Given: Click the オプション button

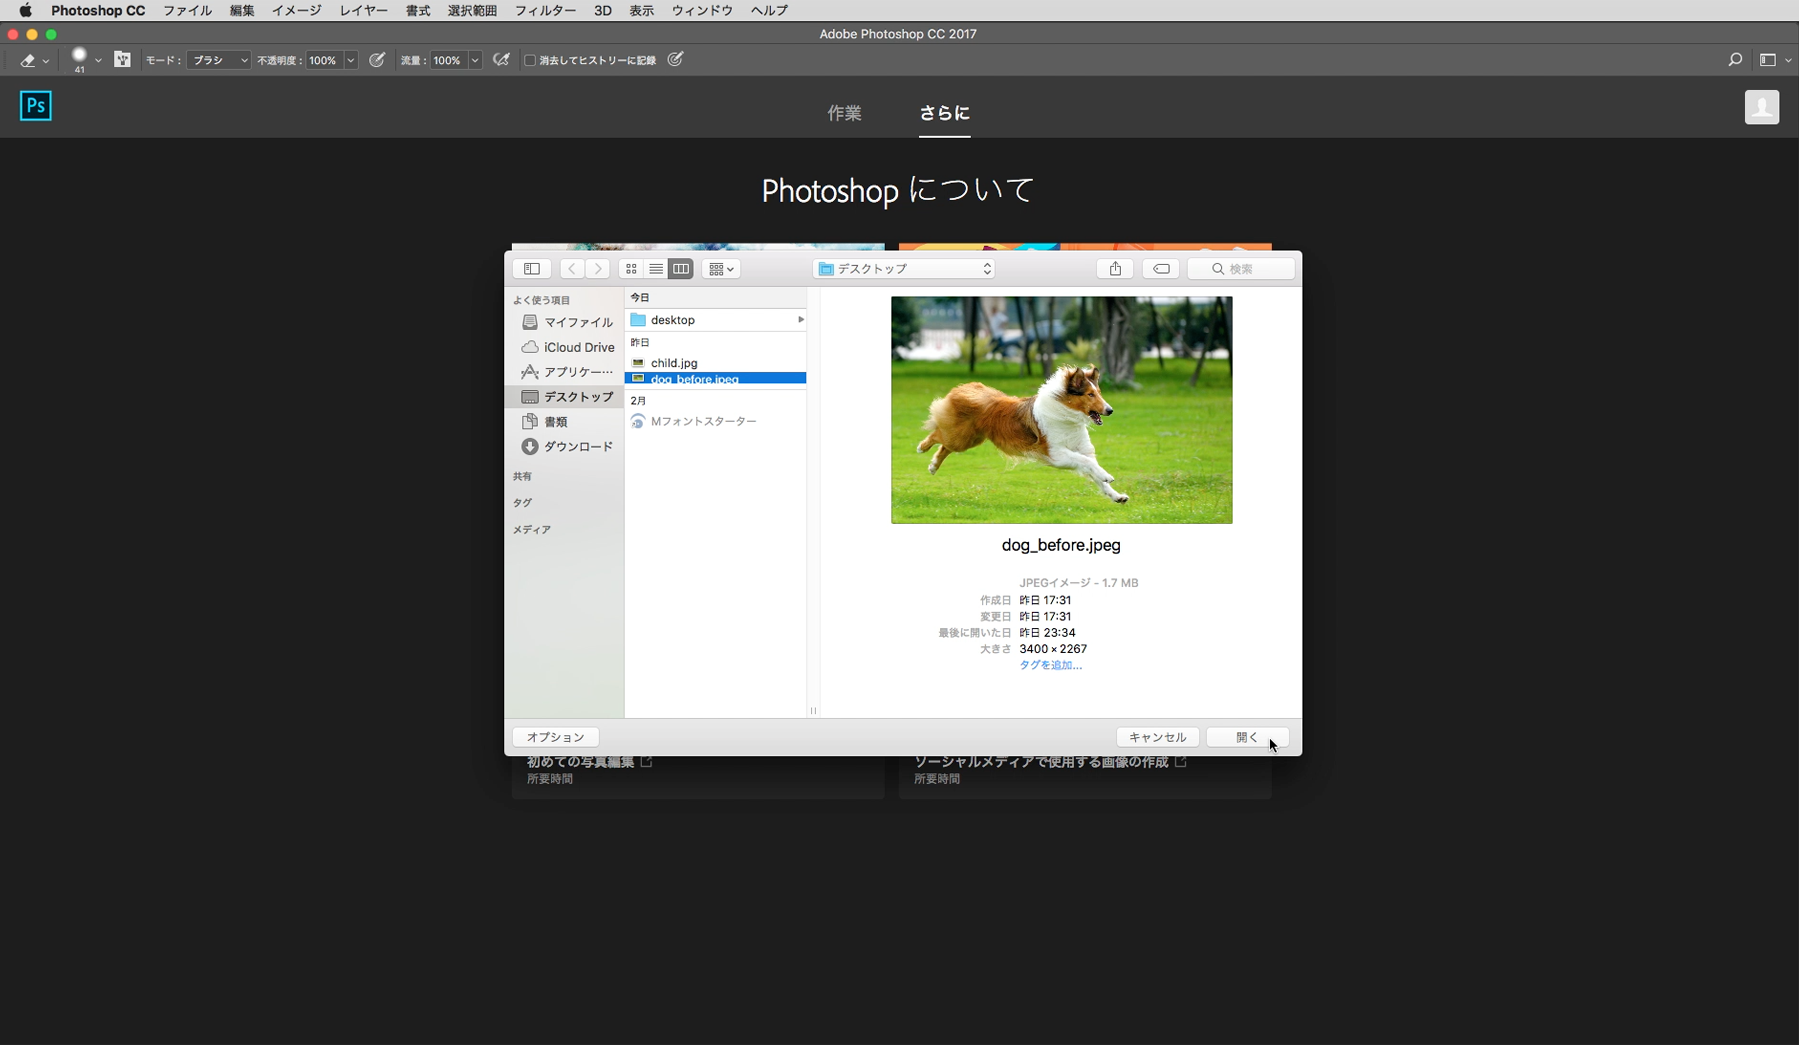Looking at the screenshot, I should coord(555,737).
